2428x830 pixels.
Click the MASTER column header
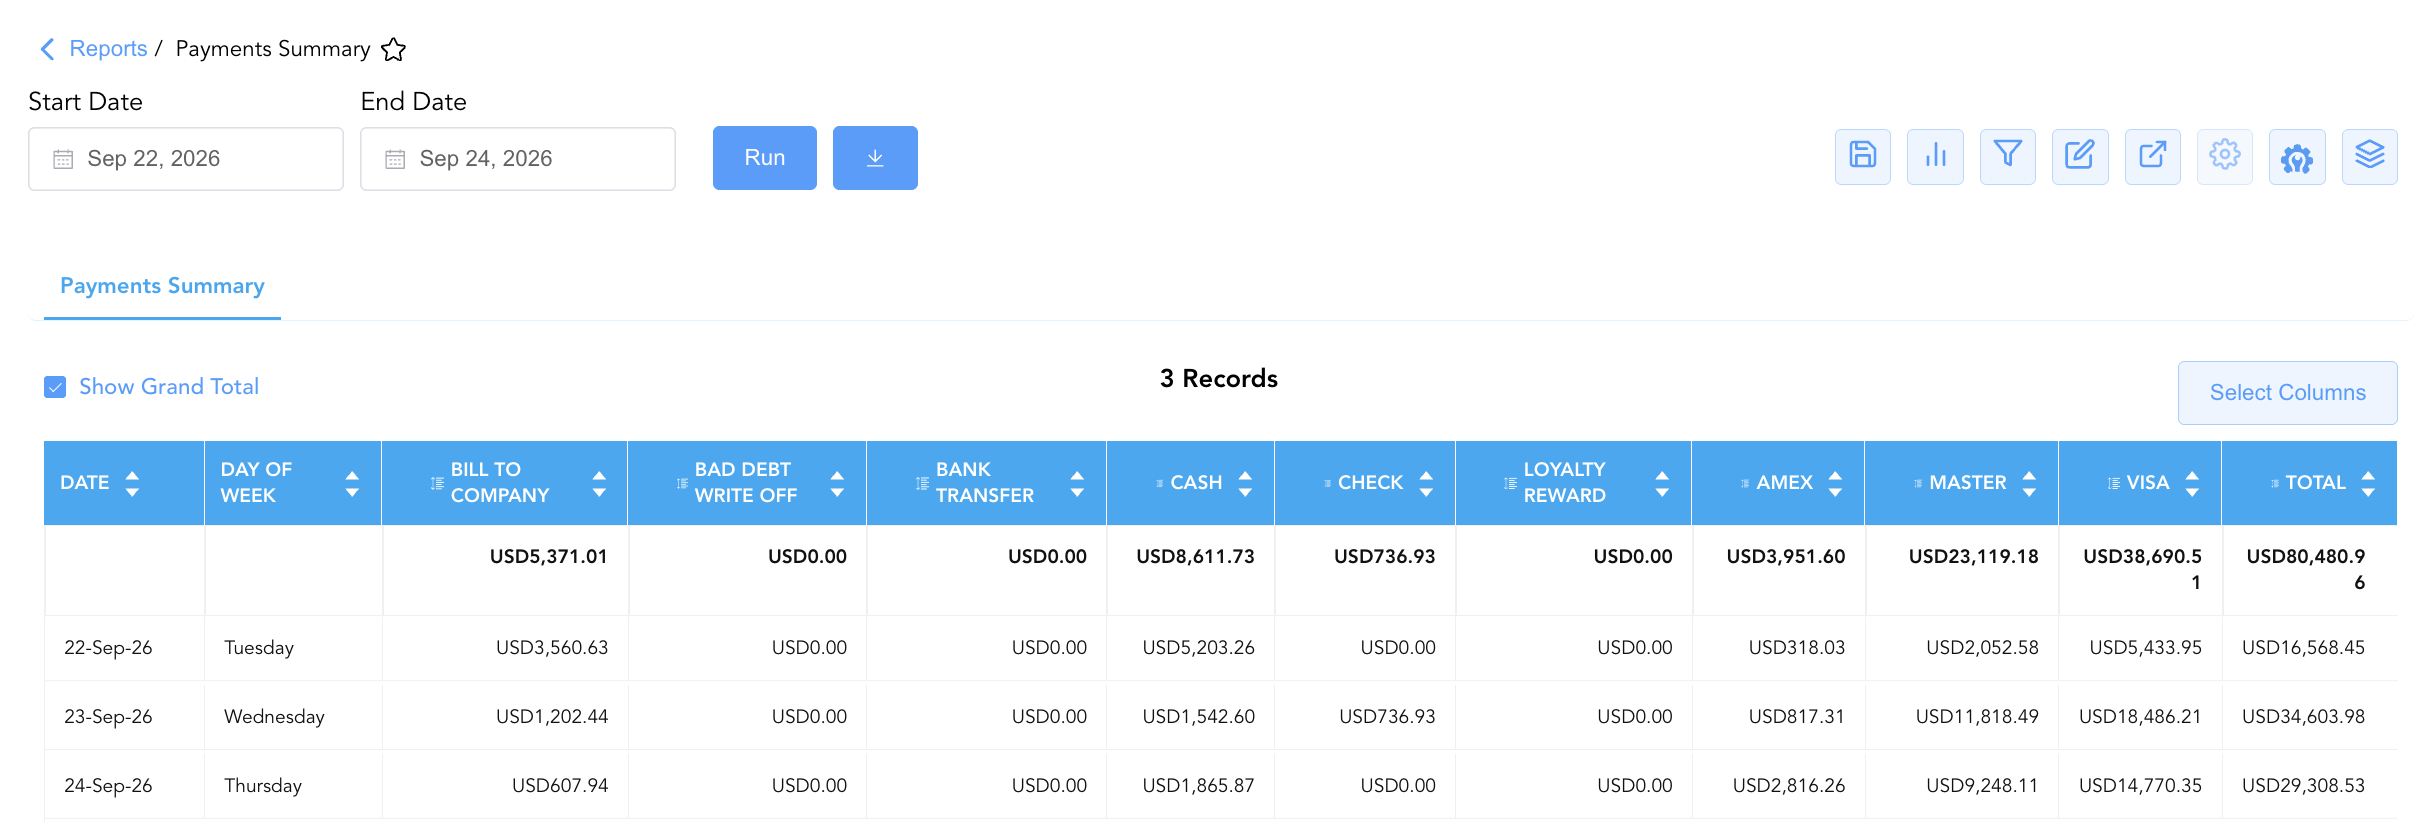[x=1961, y=483]
